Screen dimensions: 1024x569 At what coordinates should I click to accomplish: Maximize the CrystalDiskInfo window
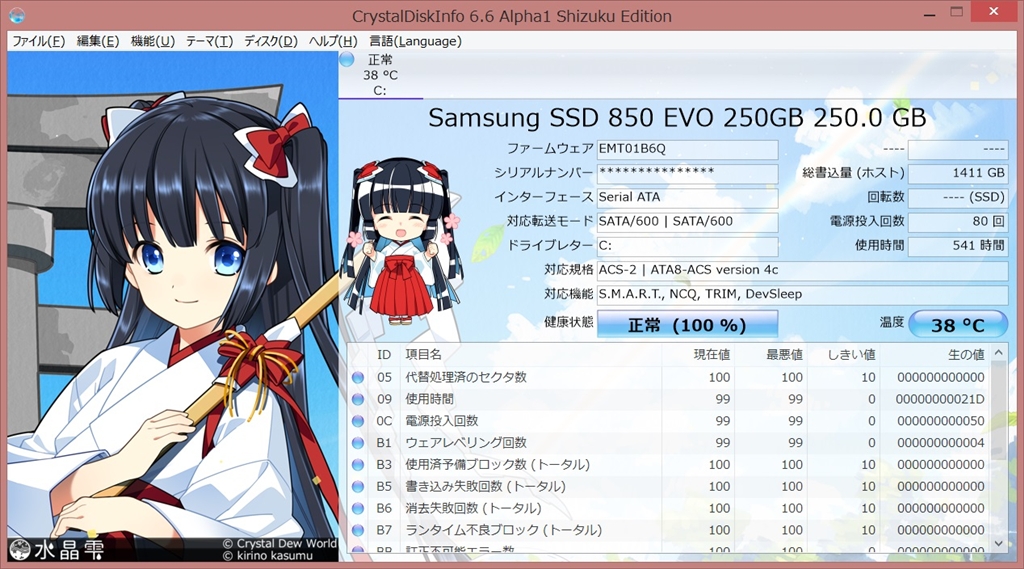[x=957, y=12]
